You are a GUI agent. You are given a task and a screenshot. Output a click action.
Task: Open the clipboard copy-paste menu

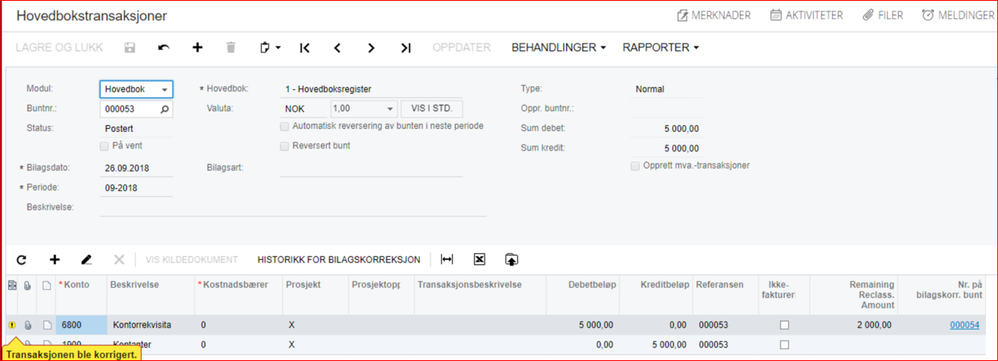coord(271,48)
